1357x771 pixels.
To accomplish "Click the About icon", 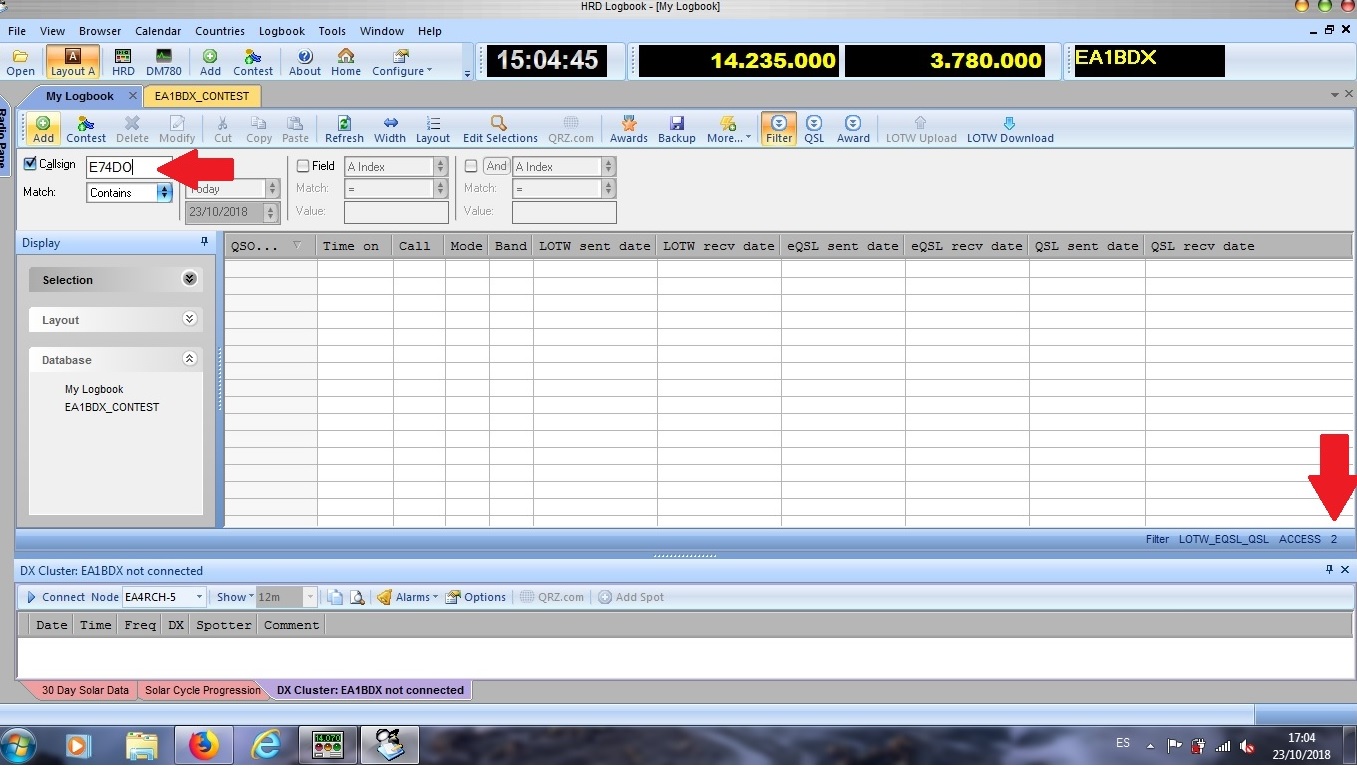I will tap(305, 62).
